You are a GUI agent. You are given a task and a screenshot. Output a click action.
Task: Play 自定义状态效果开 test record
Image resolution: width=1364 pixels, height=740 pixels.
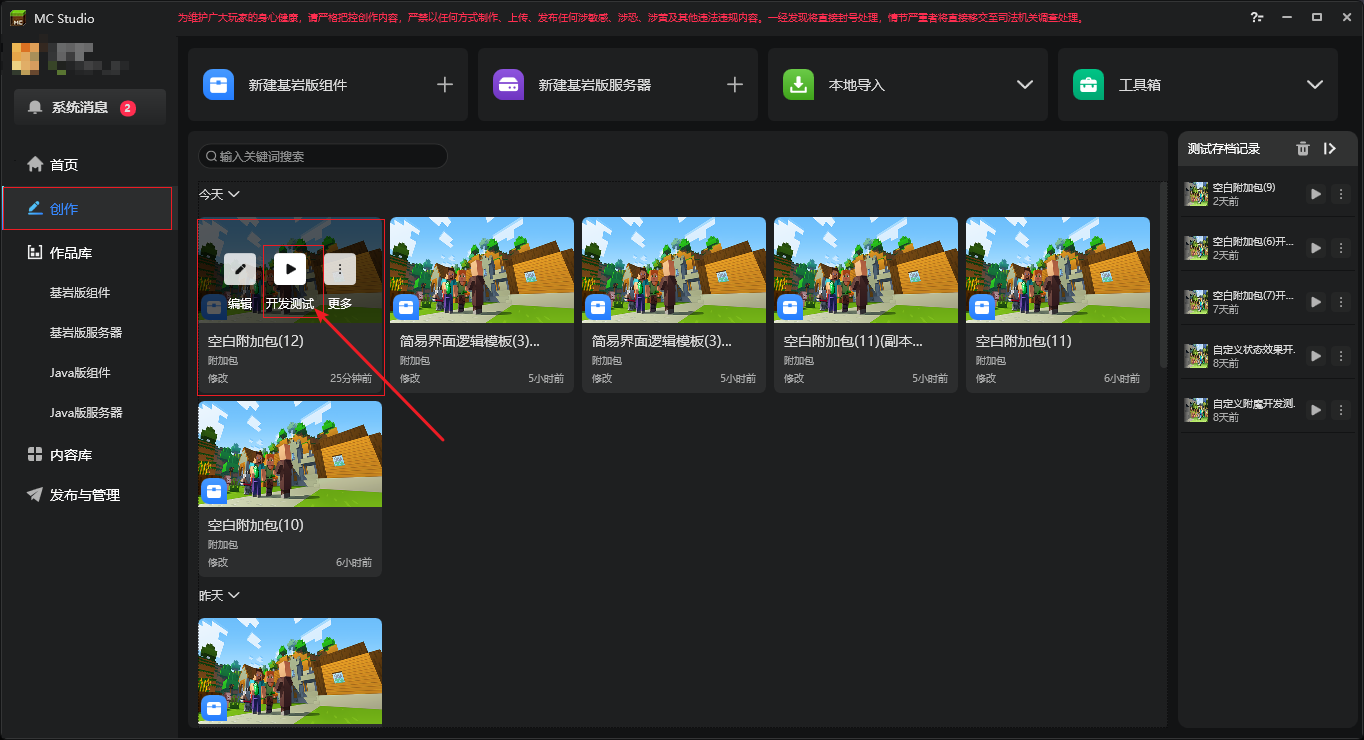click(1316, 356)
